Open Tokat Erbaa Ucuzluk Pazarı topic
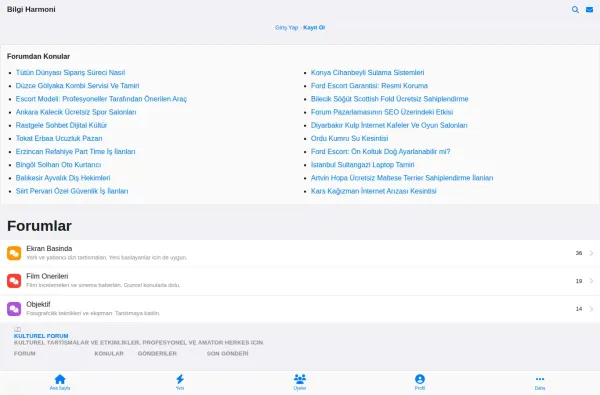This screenshot has height=395, width=600. (x=59, y=138)
